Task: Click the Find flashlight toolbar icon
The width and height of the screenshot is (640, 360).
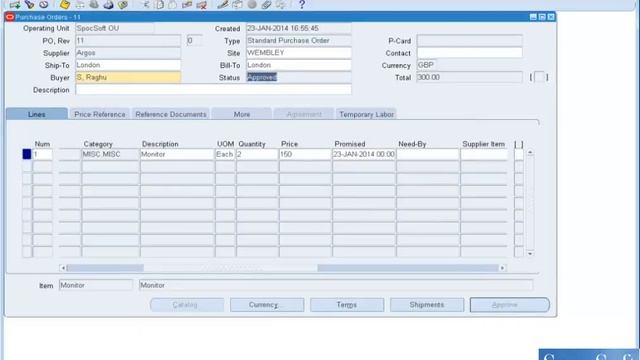Action: point(29,4)
